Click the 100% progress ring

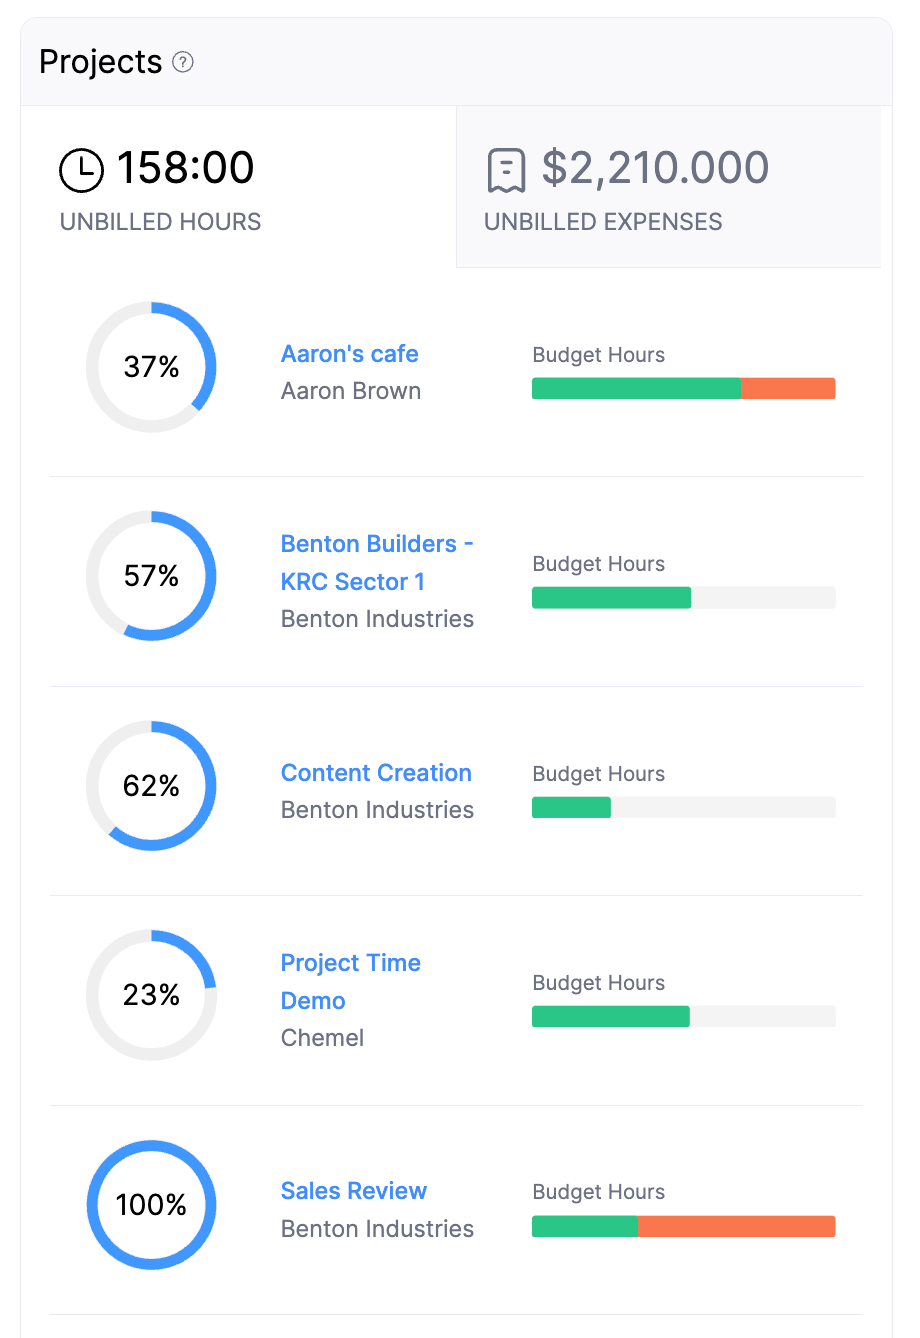(151, 1205)
